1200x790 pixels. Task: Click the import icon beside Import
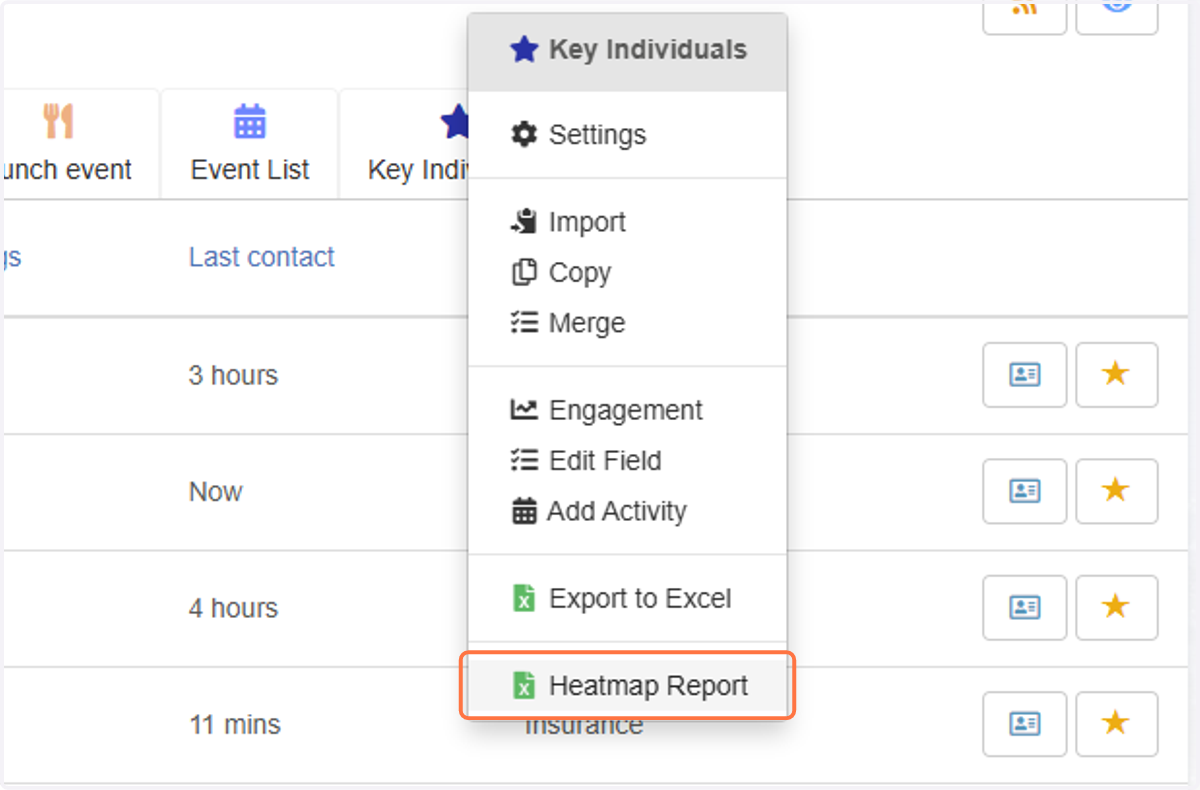(524, 222)
